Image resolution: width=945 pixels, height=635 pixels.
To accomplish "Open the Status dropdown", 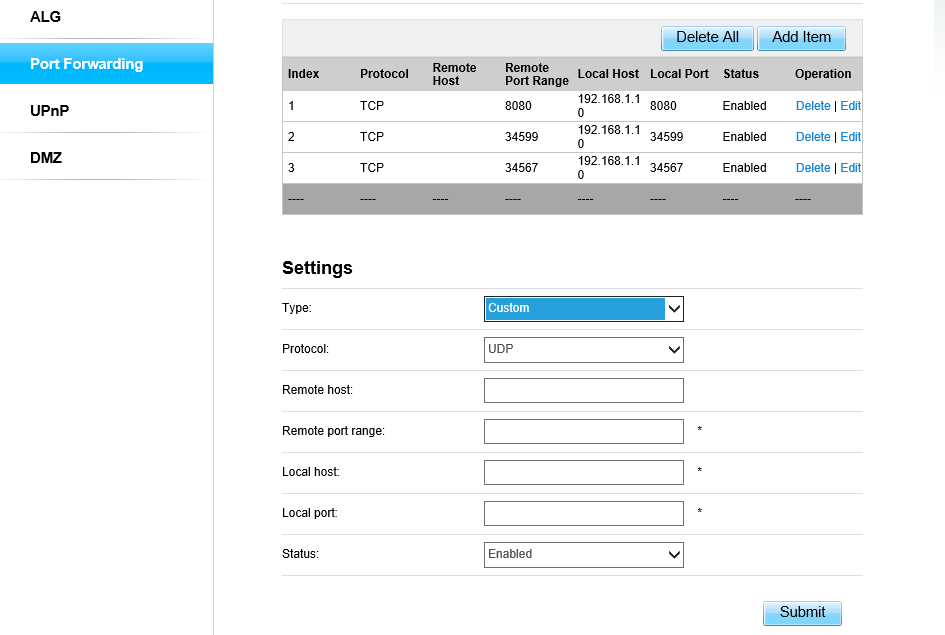I will (x=583, y=553).
